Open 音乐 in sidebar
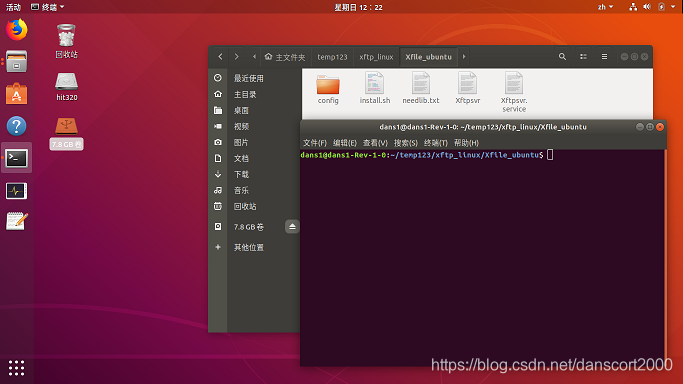This screenshot has height=384, width=683. 255,190
